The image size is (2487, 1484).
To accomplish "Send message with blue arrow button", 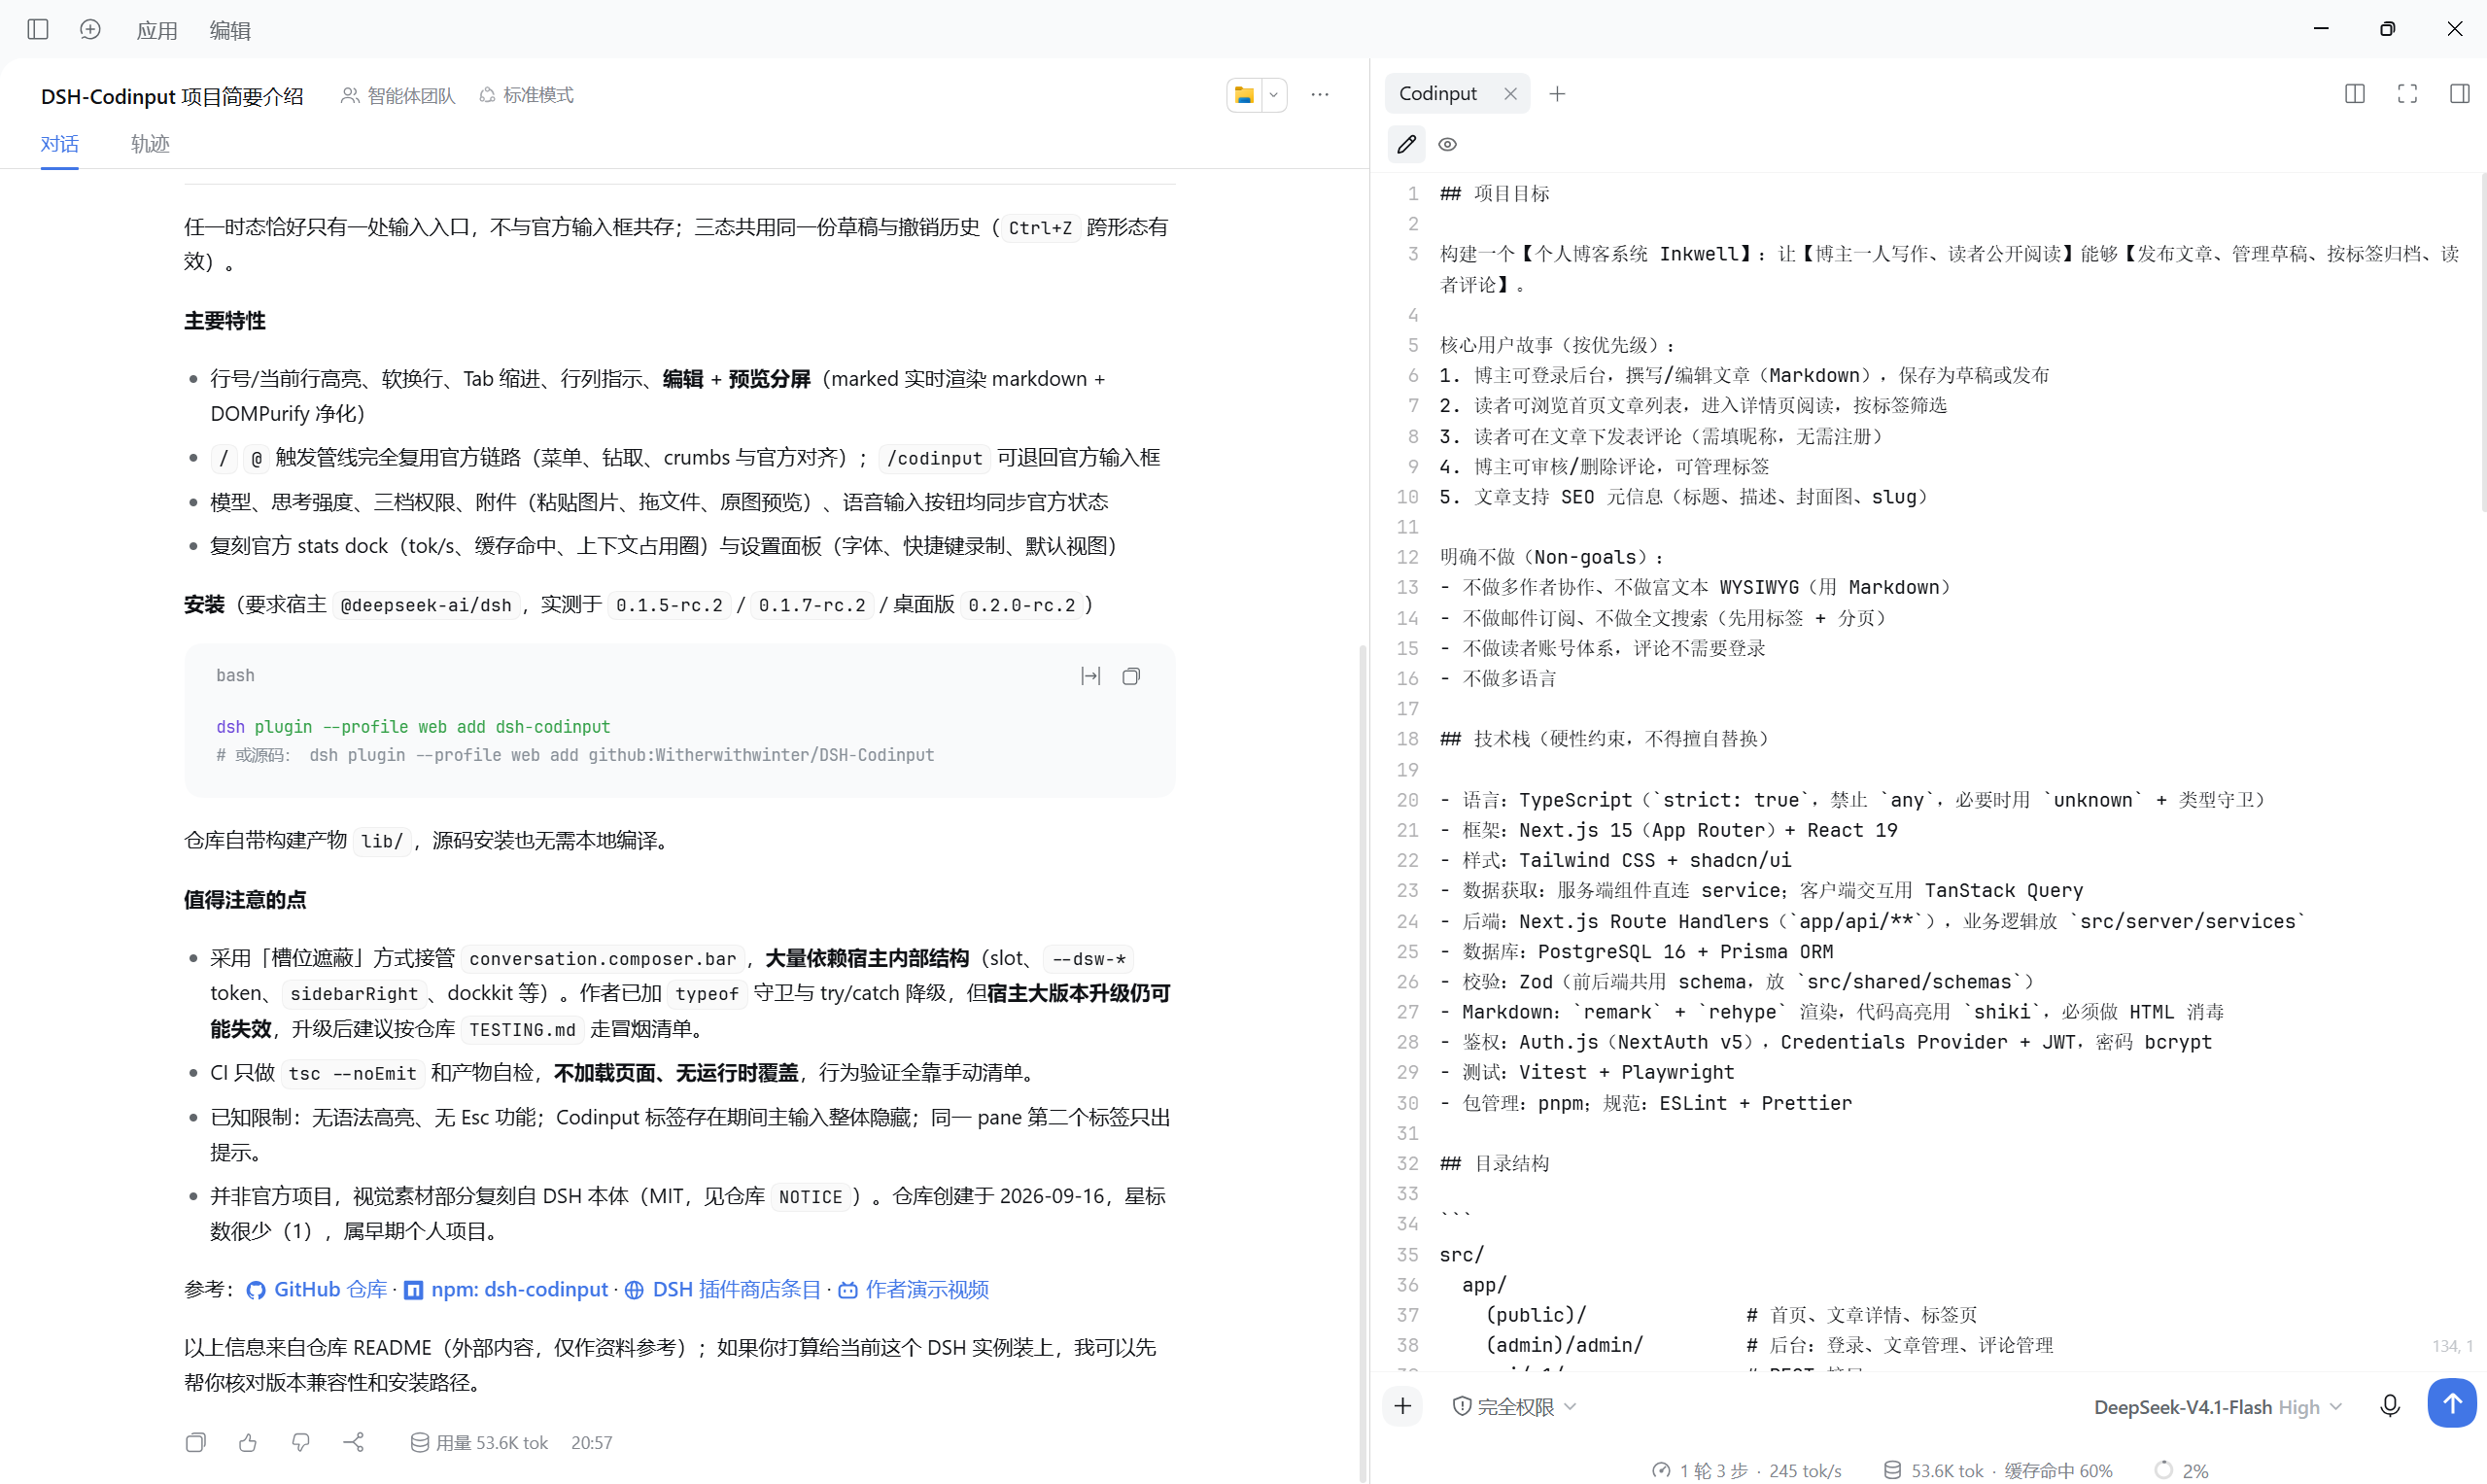I will [2451, 1404].
